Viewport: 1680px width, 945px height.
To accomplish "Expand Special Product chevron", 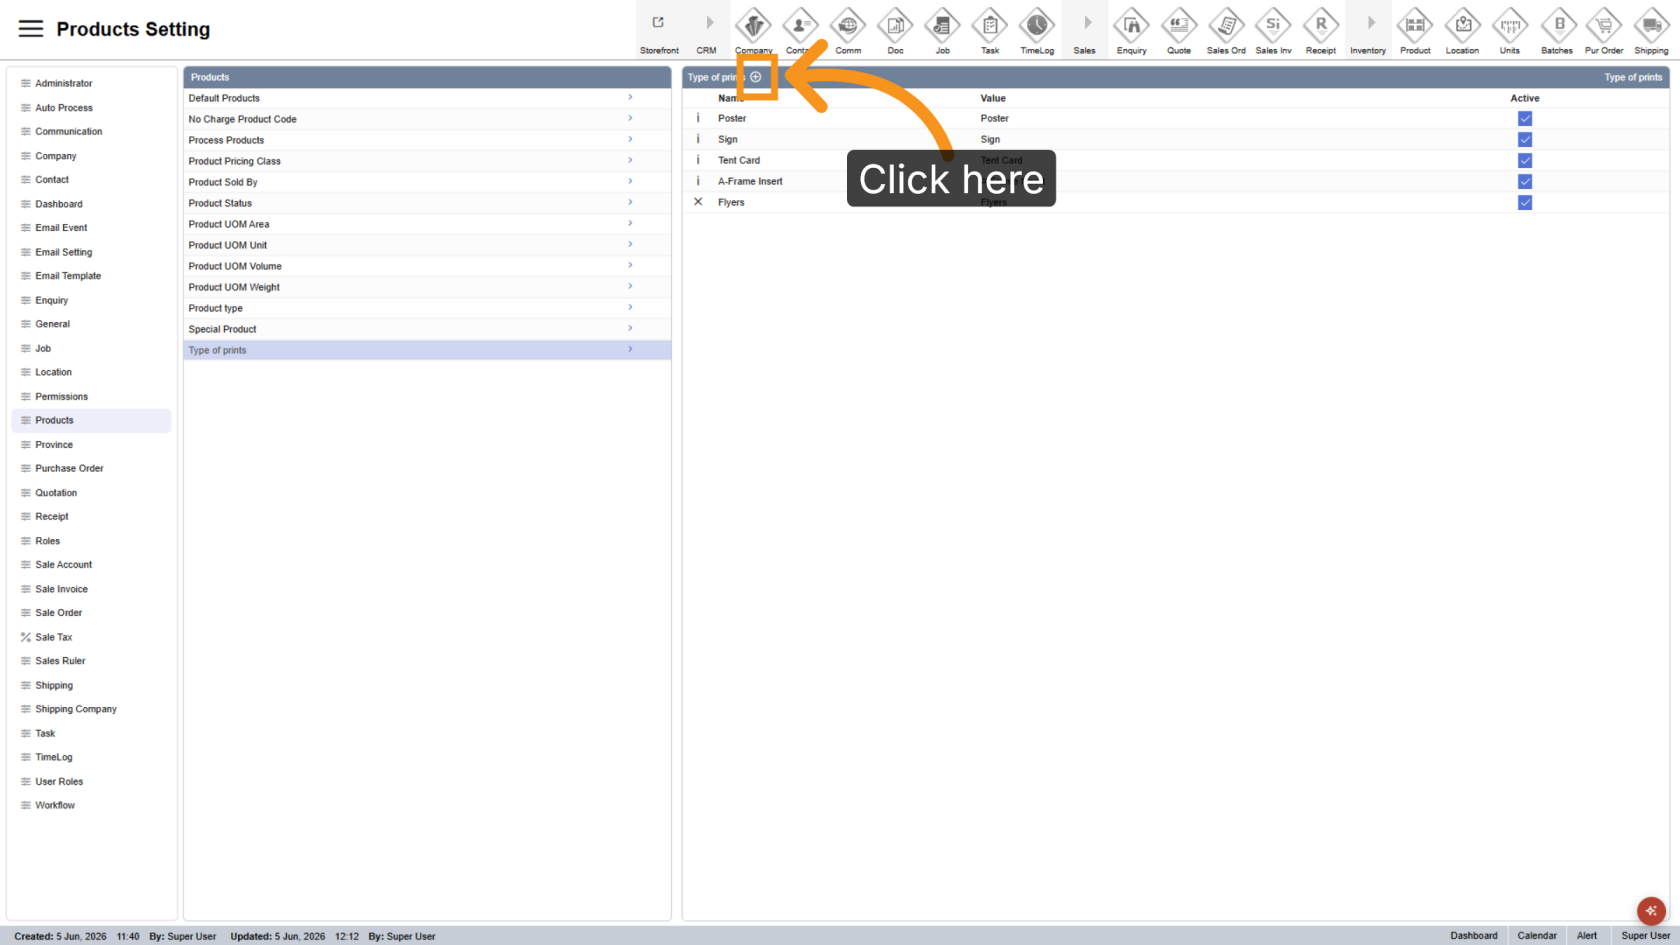I will [x=630, y=329].
